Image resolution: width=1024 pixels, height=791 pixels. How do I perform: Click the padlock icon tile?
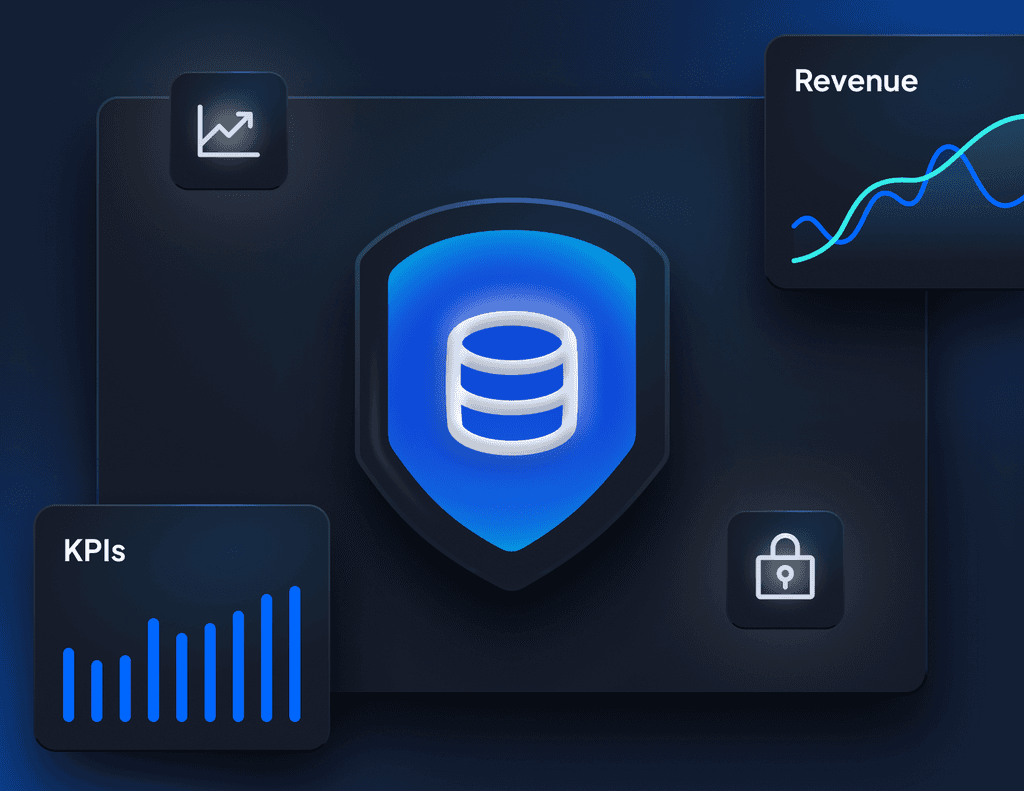tap(785, 570)
